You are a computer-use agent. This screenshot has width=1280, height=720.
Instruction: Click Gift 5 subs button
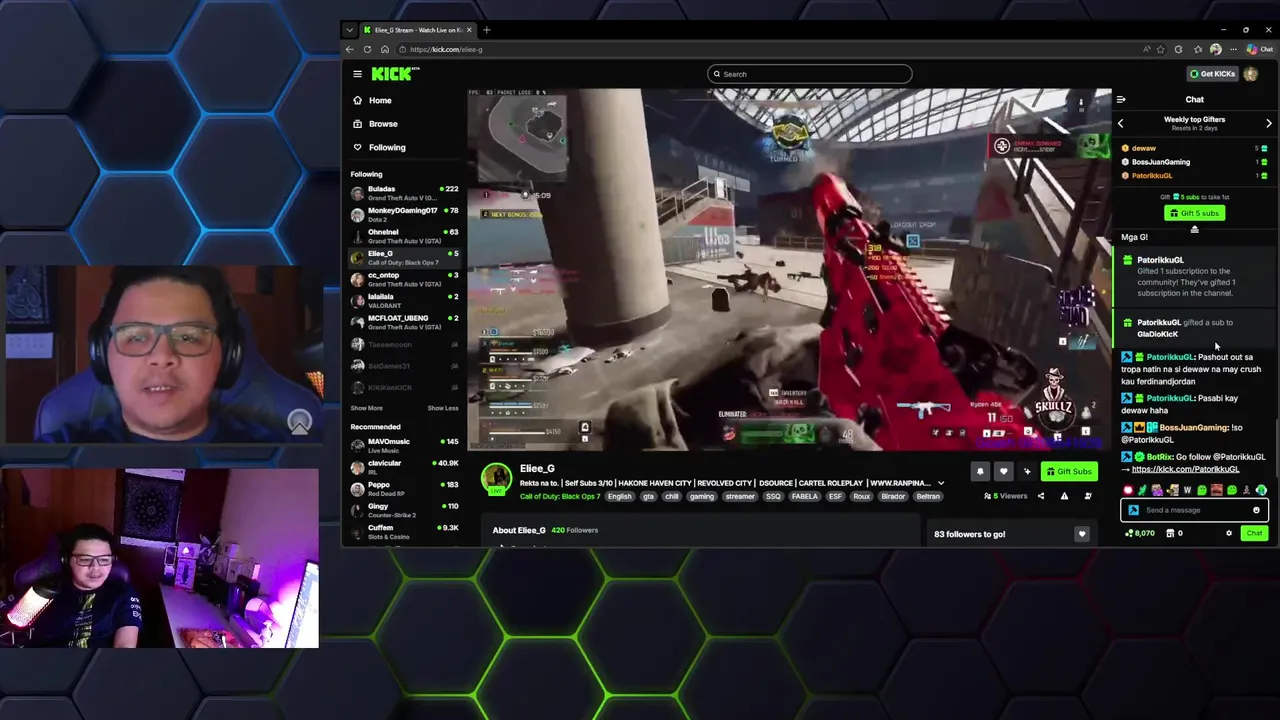point(1194,213)
